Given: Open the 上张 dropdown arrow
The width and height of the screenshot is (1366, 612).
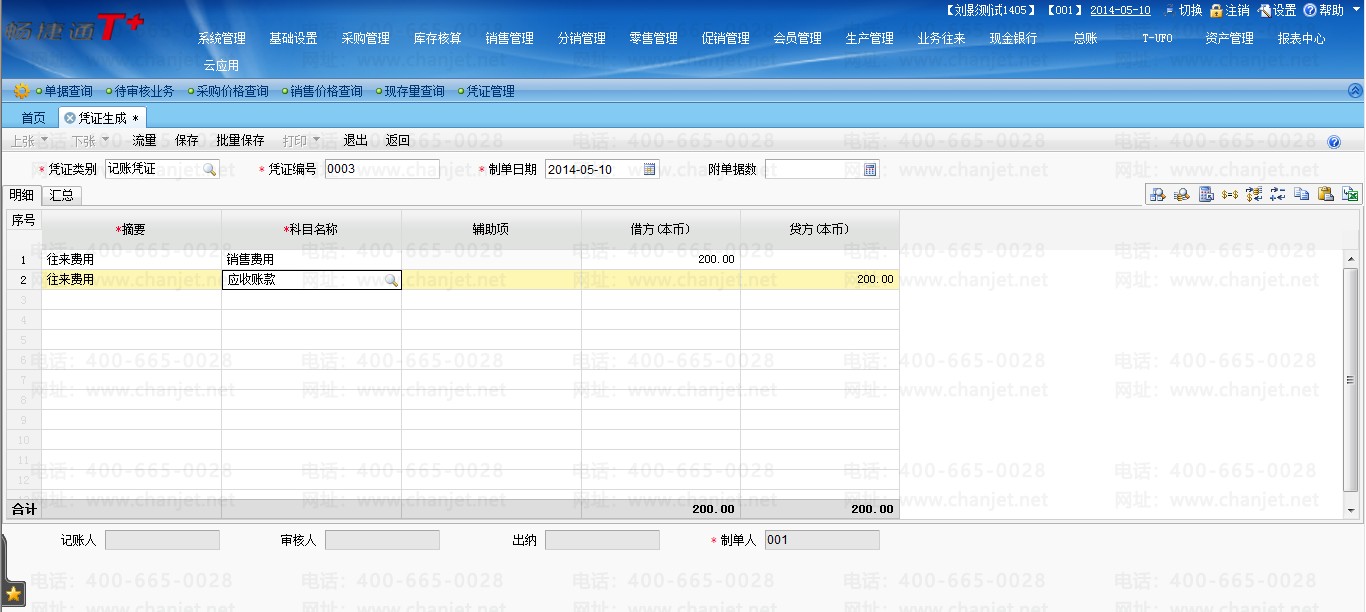Looking at the screenshot, I should [45, 140].
